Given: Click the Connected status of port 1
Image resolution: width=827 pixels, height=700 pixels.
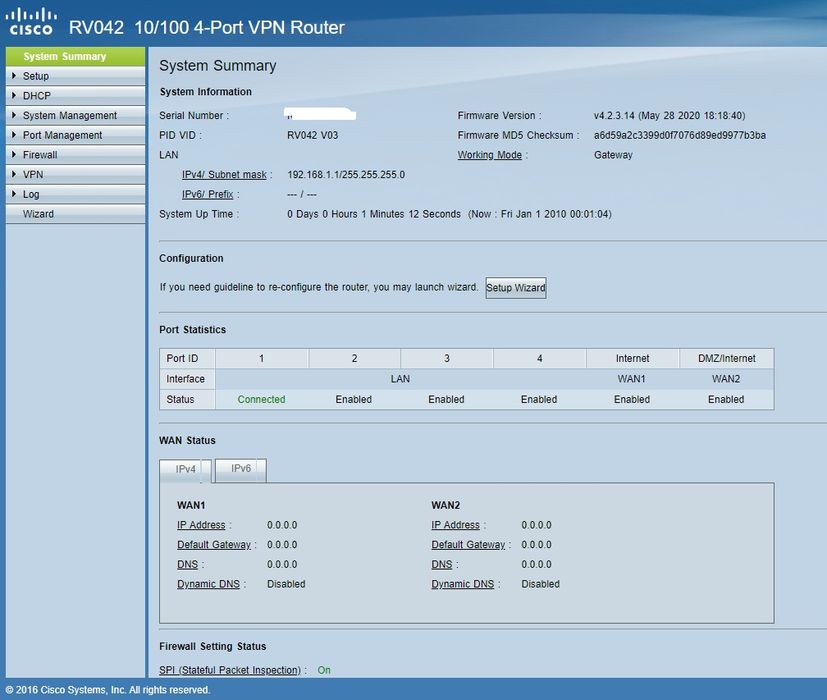Looking at the screenshot, I should coord(261,399).
